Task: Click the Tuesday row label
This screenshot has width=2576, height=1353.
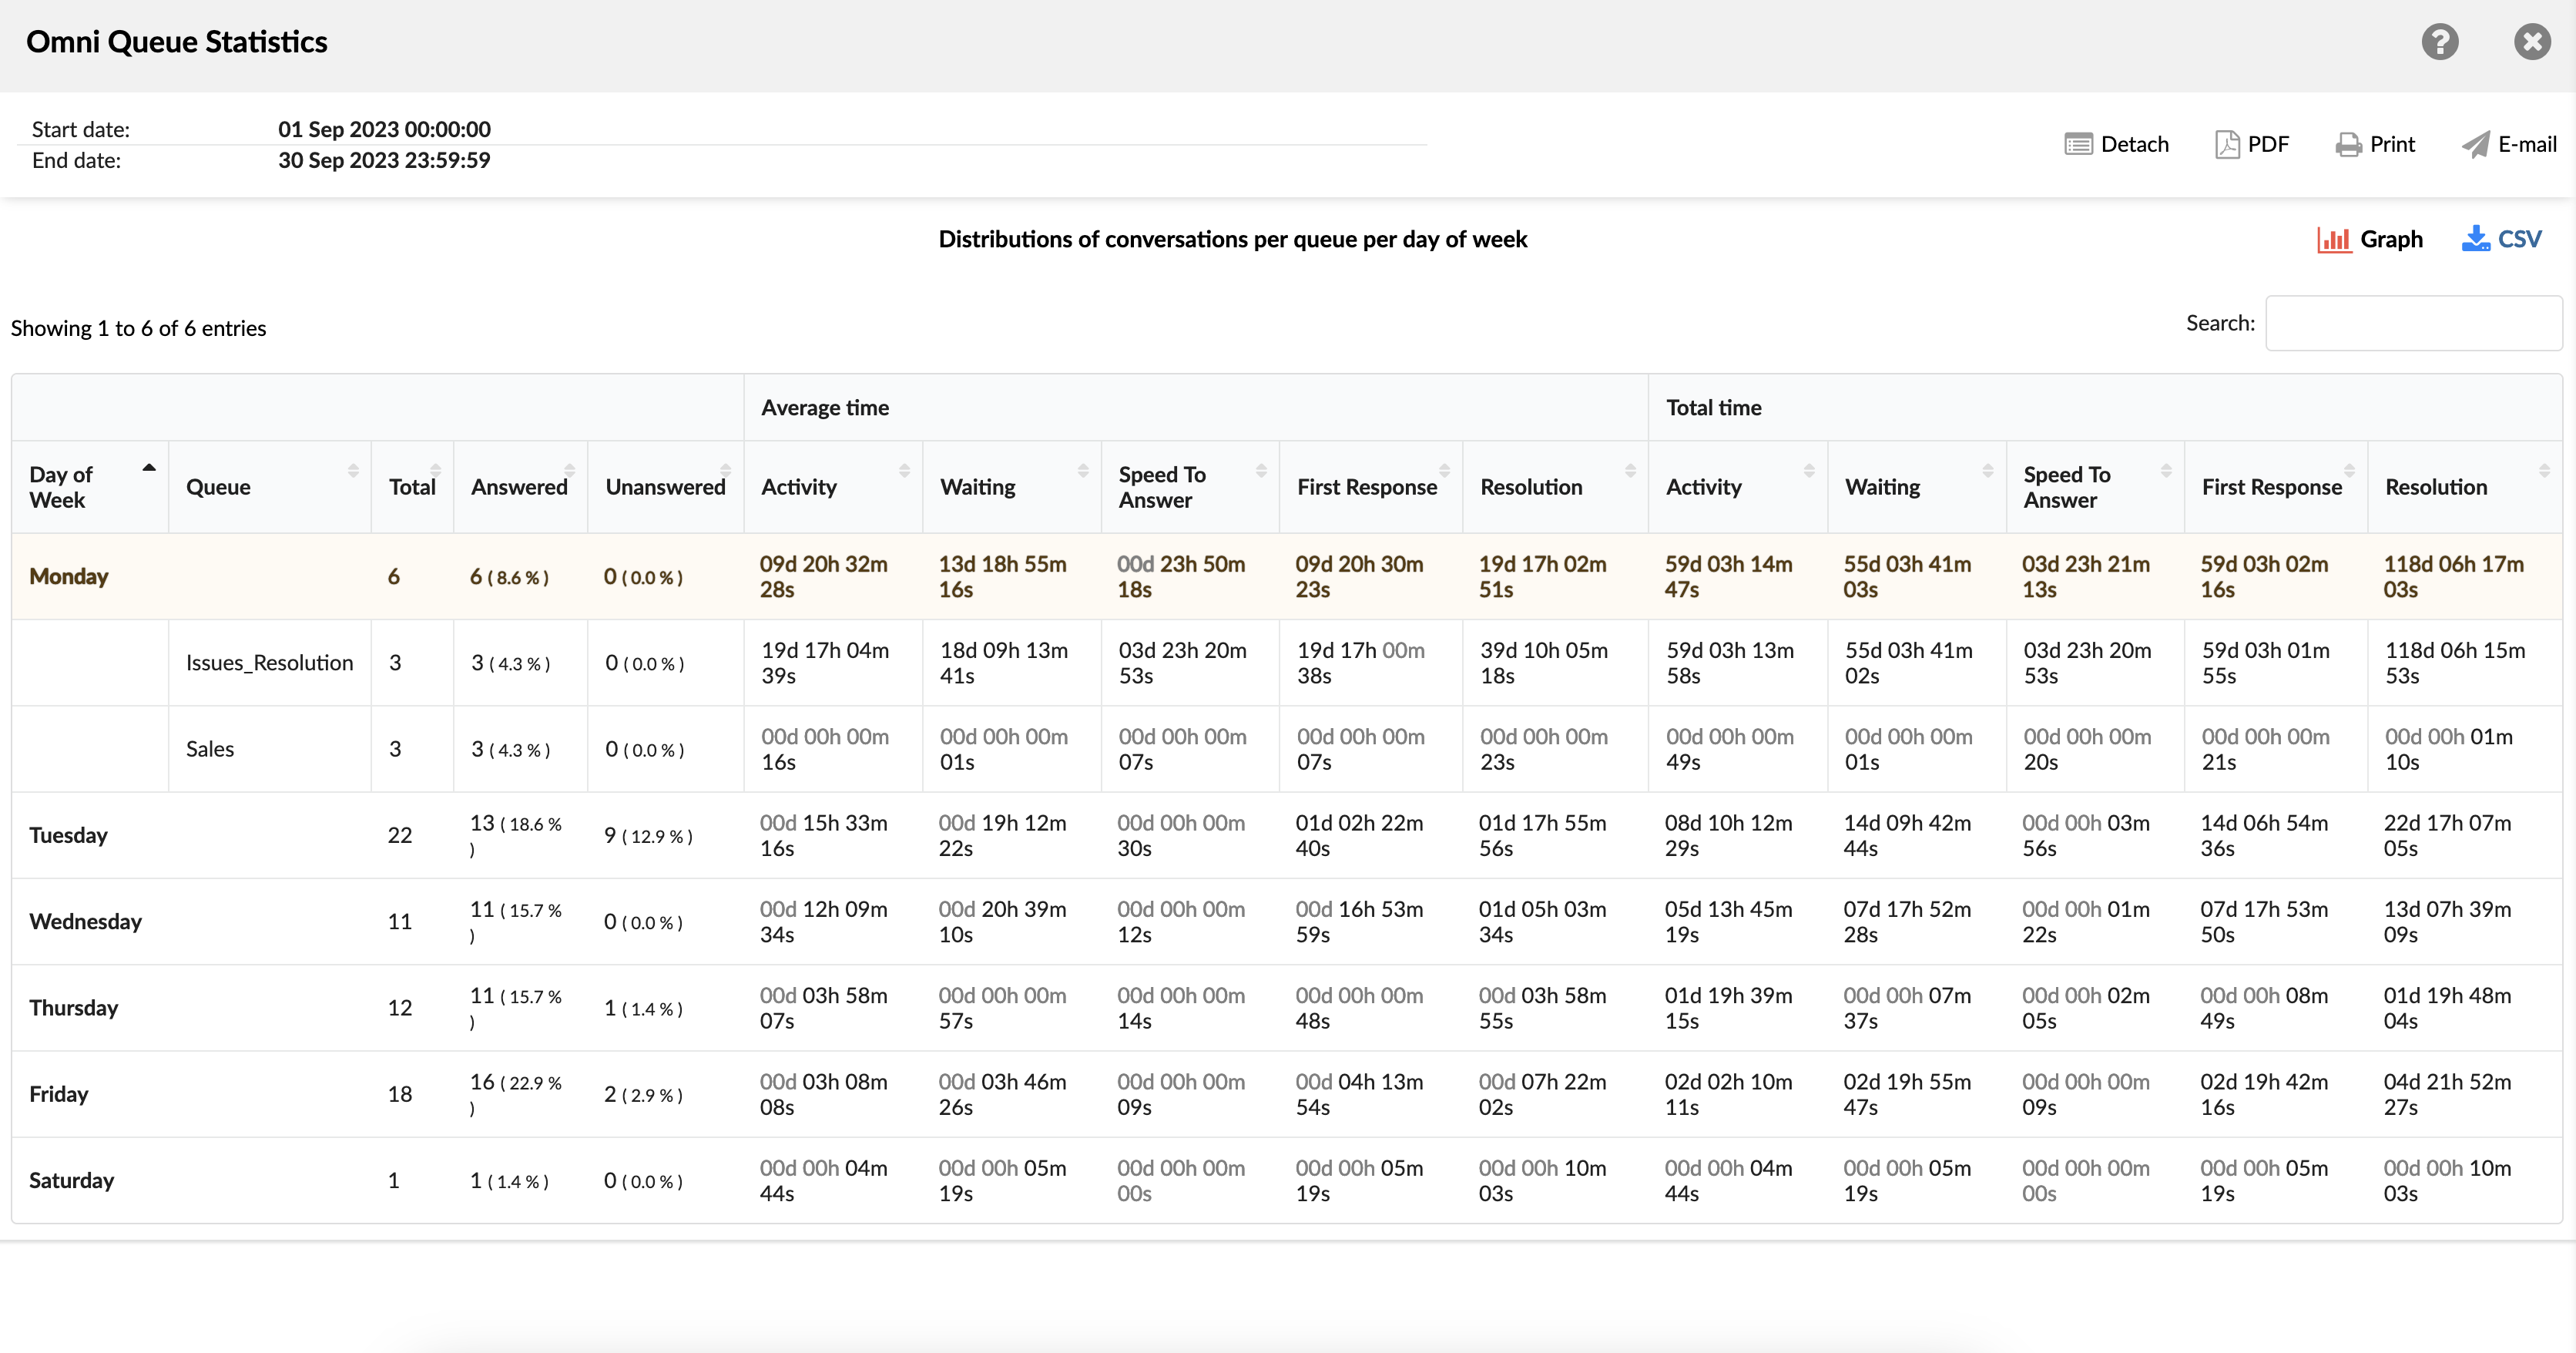Action: point(68,836)
